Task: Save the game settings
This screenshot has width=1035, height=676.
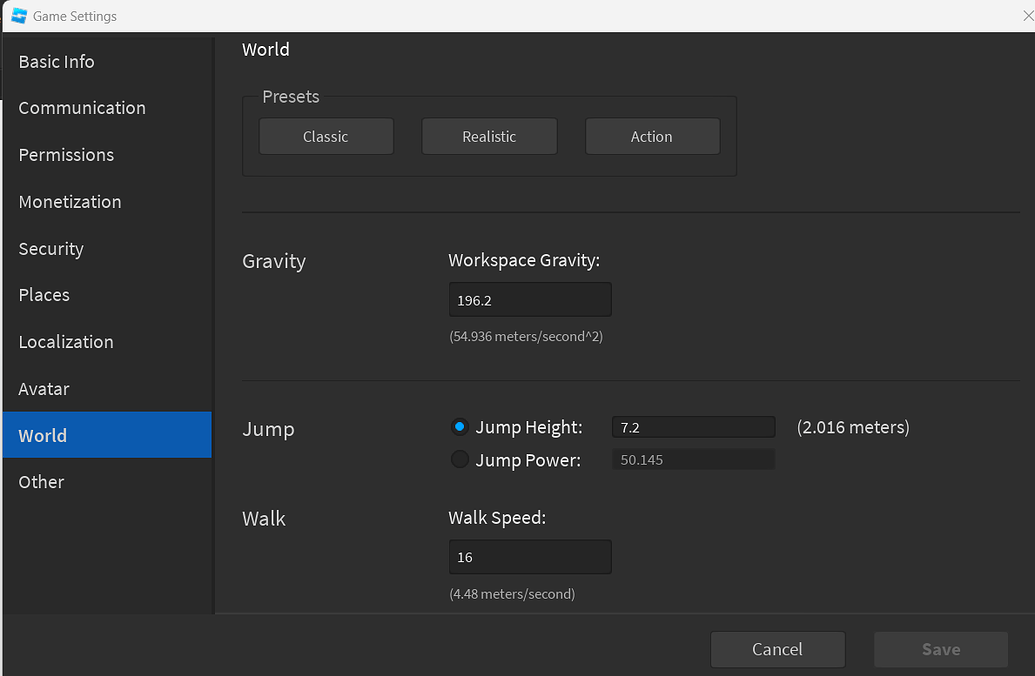Action: coord(940,649)
